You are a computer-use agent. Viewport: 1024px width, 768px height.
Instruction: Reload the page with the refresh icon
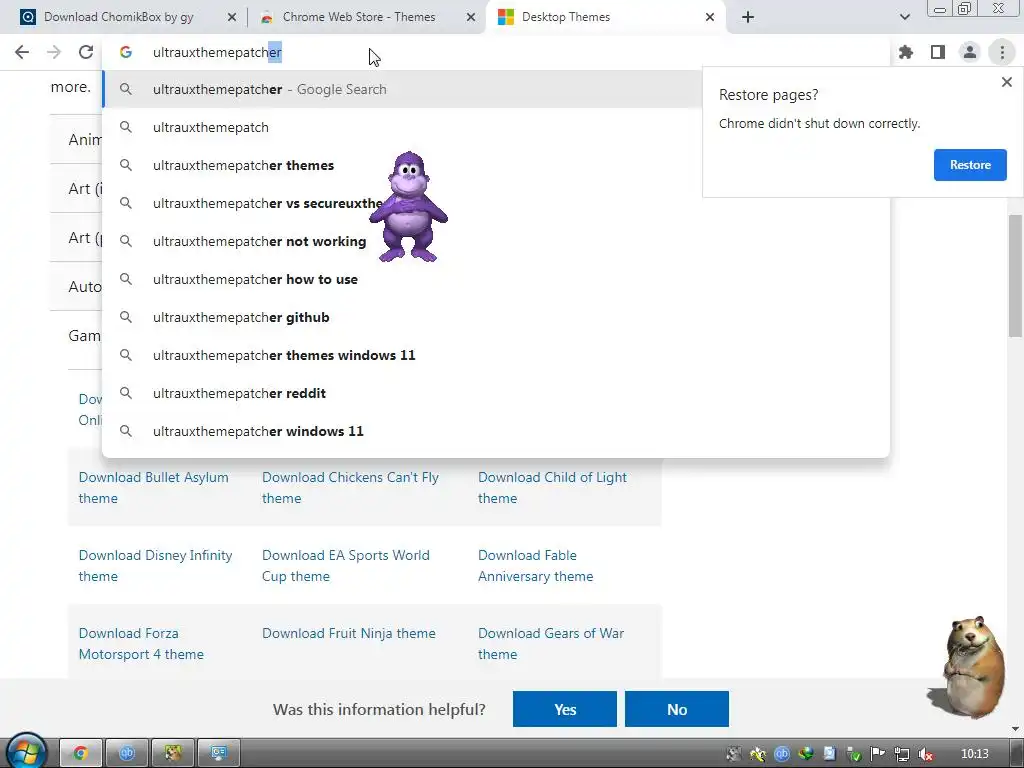click(86, 52)
